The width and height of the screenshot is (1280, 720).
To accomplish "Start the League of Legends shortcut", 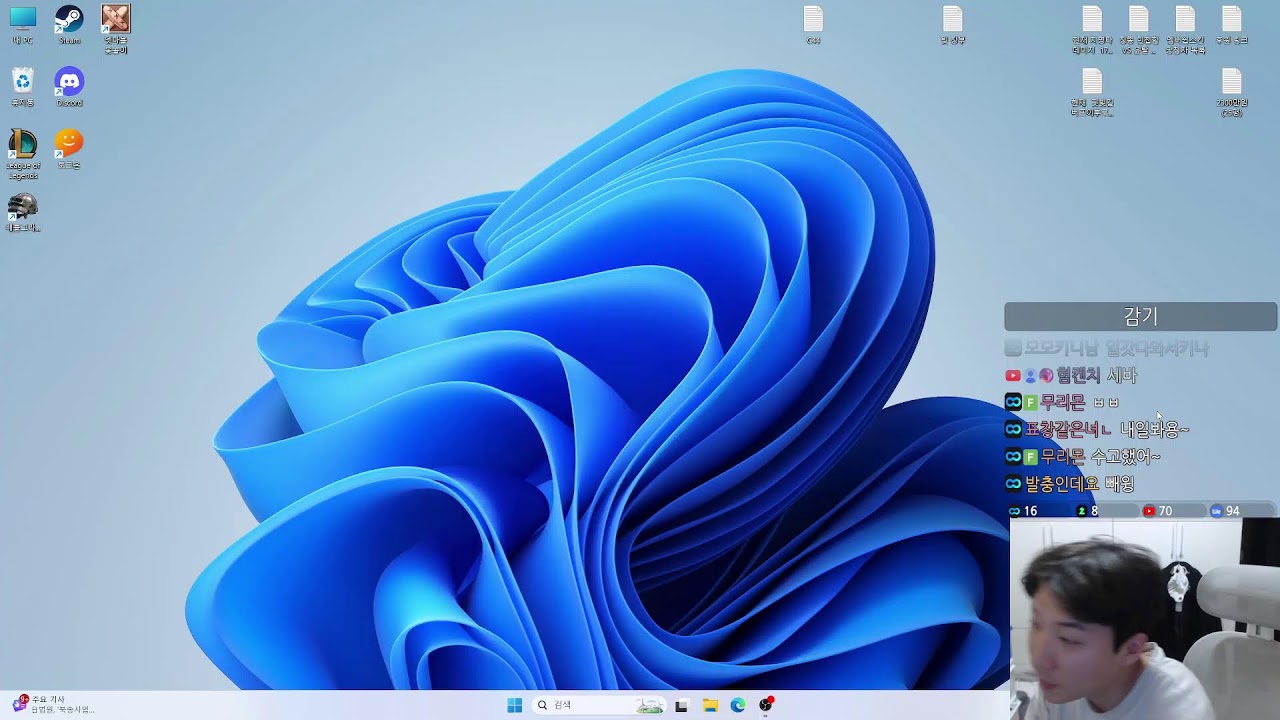I will click(x=23, y=154).
